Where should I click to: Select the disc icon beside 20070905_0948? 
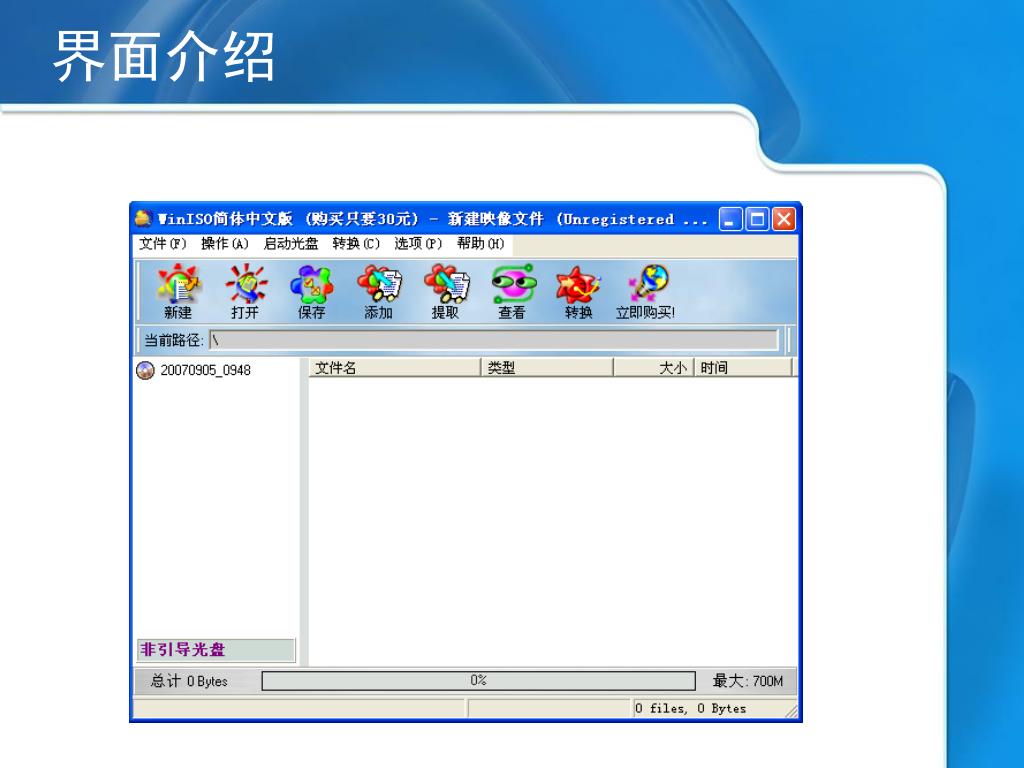pos(145,370)
